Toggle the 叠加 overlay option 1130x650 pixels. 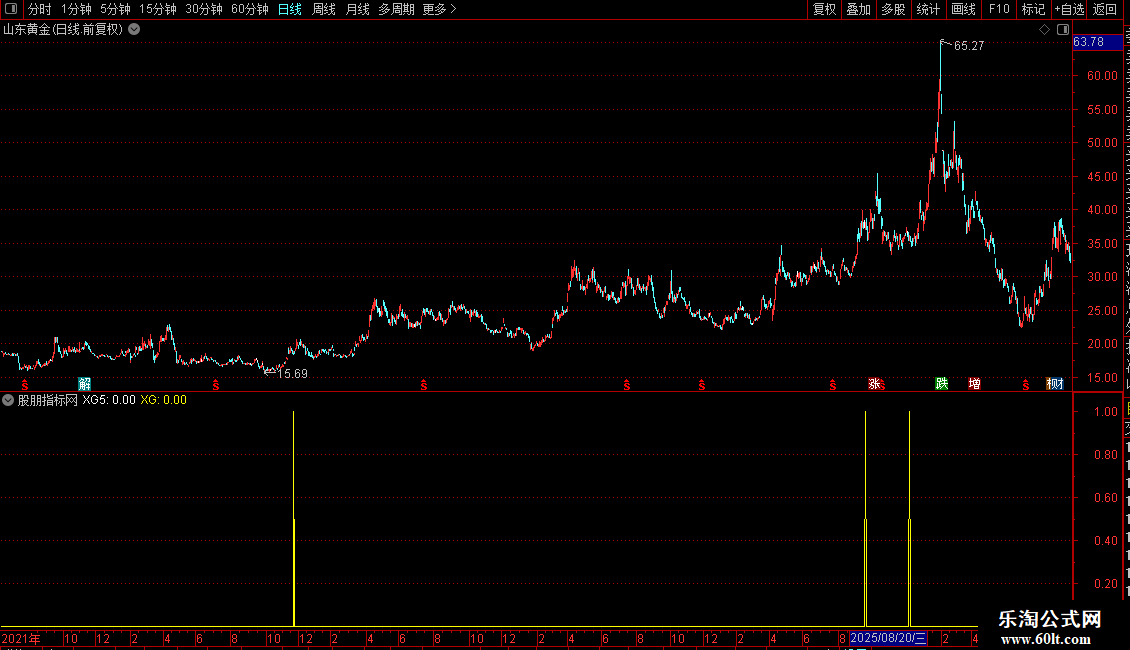coord(858,9)
